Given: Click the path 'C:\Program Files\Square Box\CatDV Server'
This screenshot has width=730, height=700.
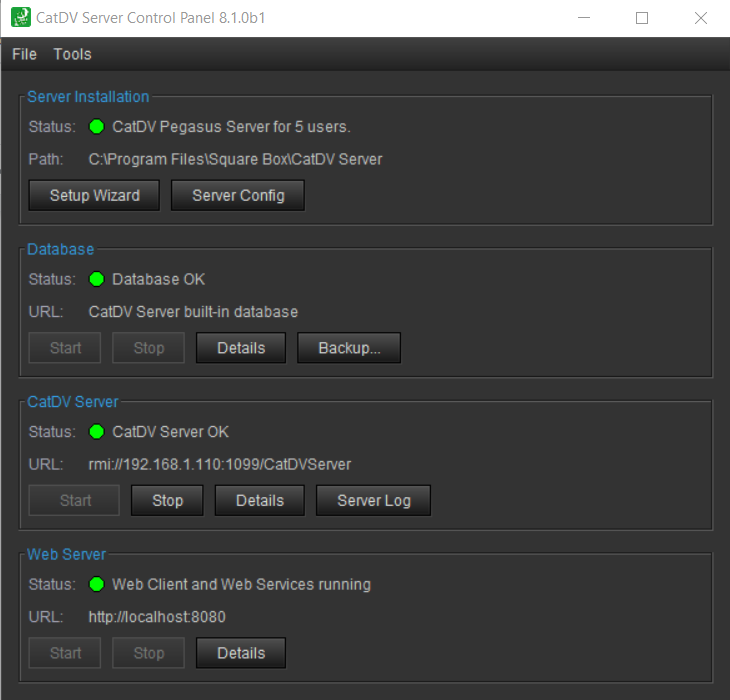Looking at the screenshot, I should pyautogui.click(x=235, y=159).
